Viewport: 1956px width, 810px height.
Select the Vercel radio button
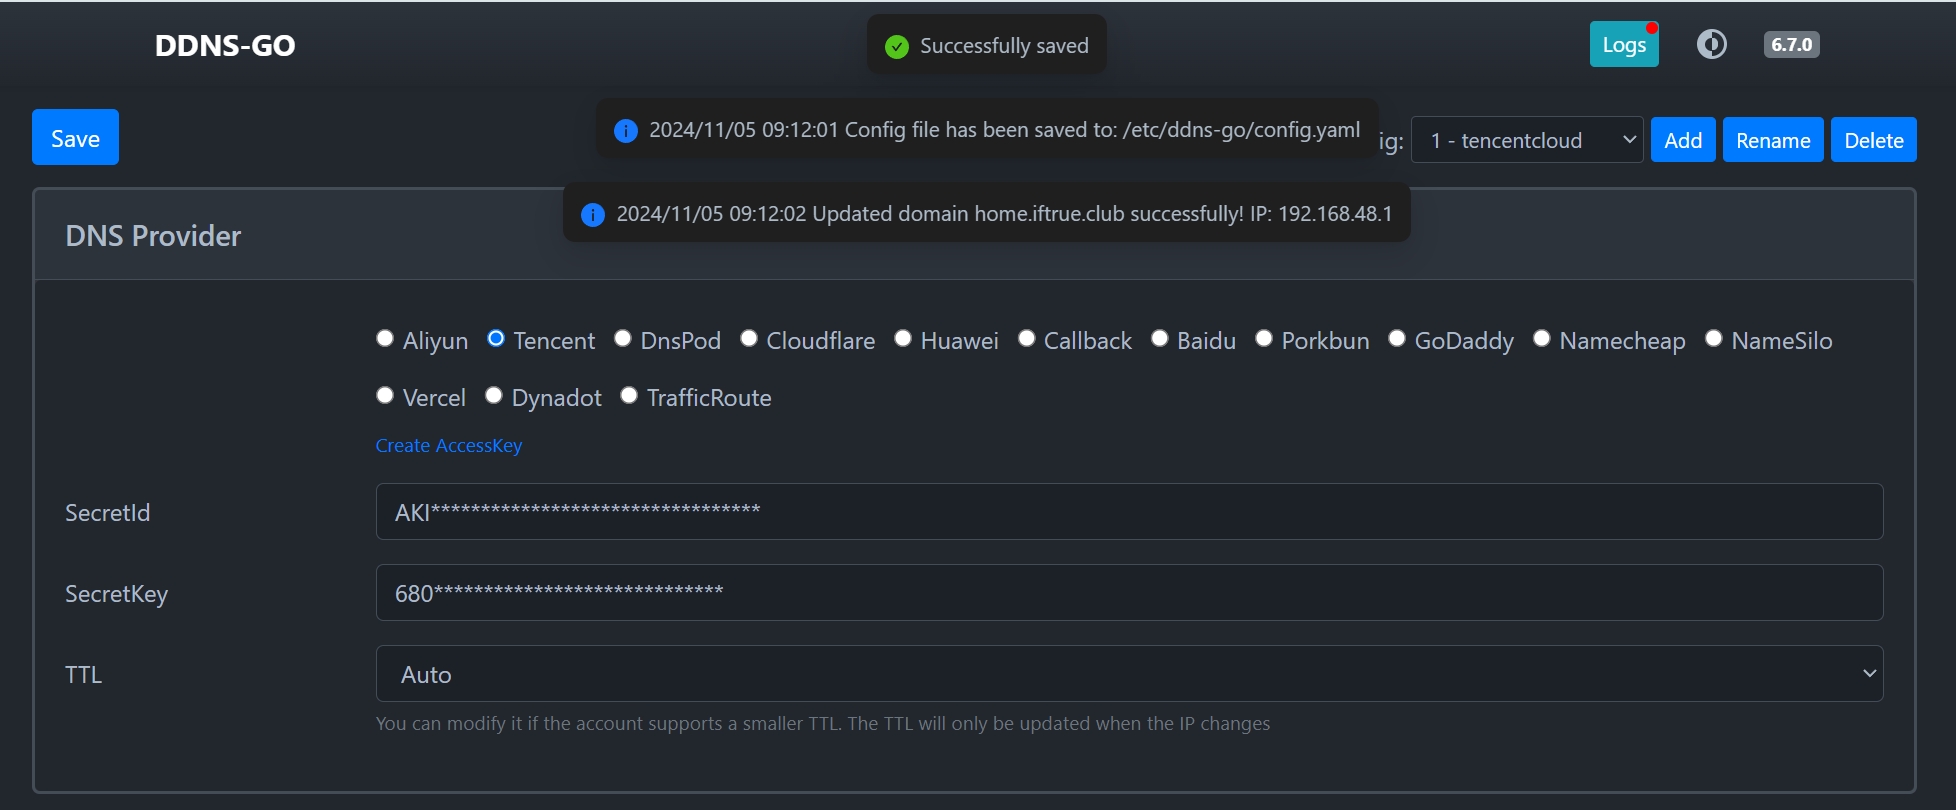pos(385,396)
